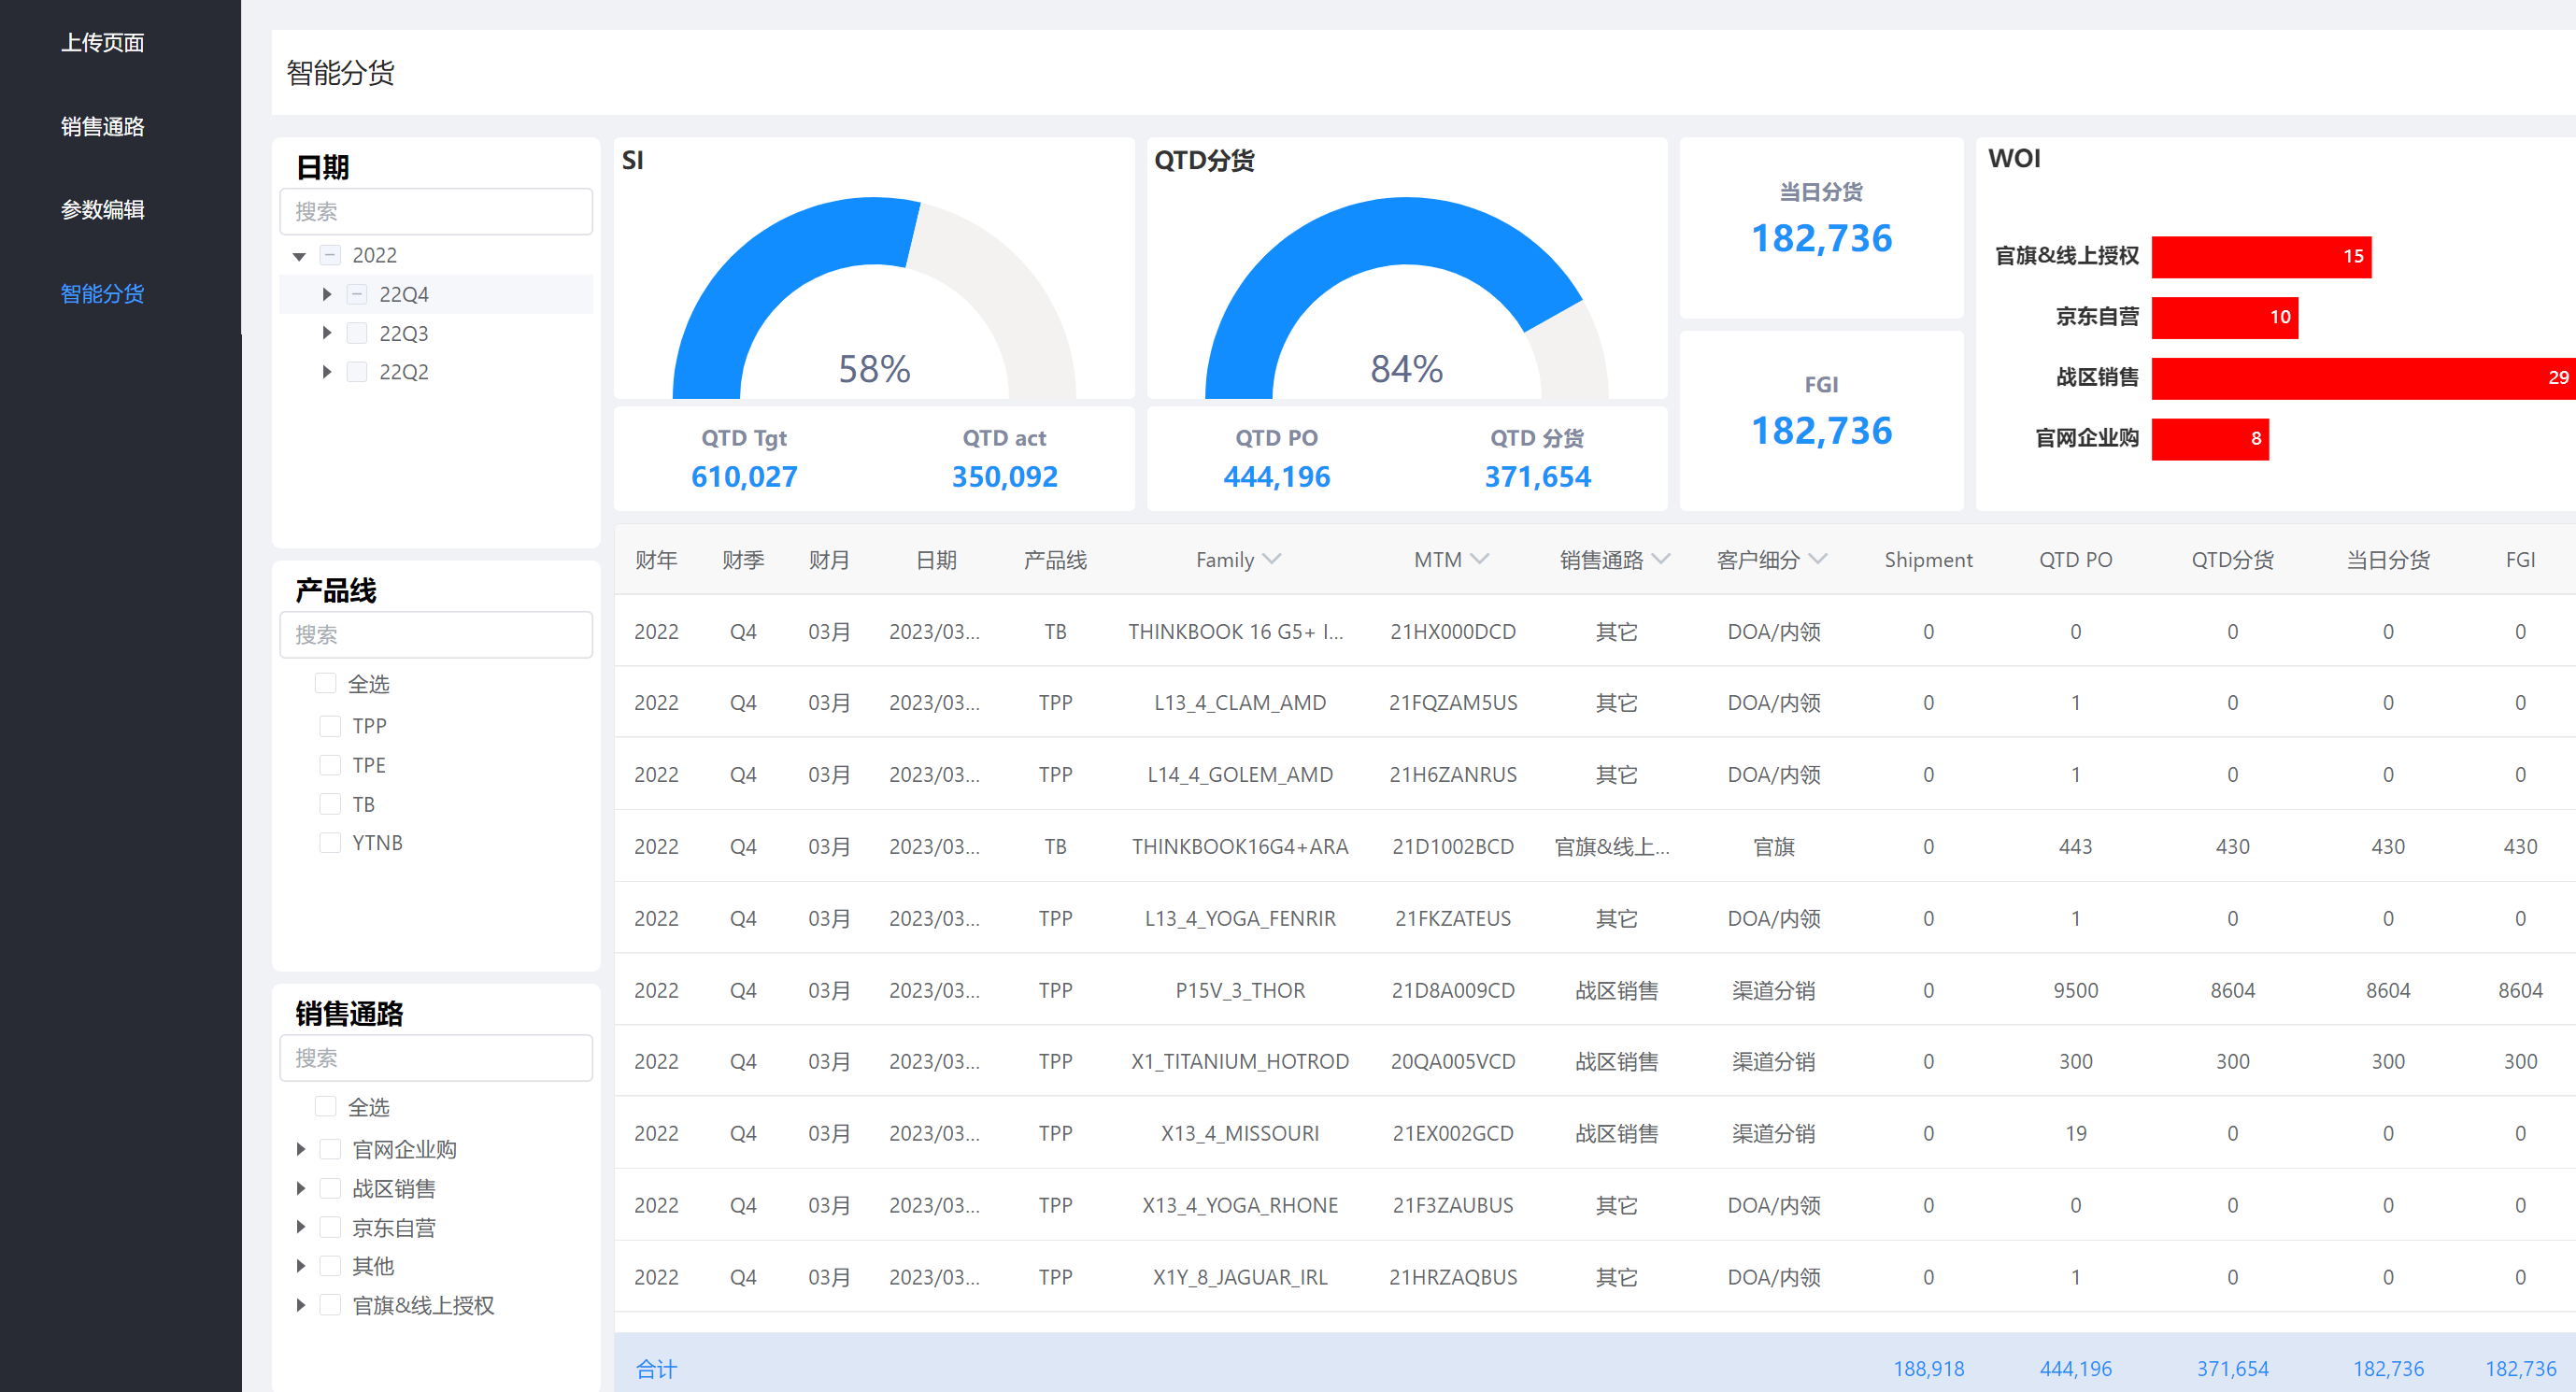Check the 京东自营 channel checkbox

click(x=330, y=1227)
